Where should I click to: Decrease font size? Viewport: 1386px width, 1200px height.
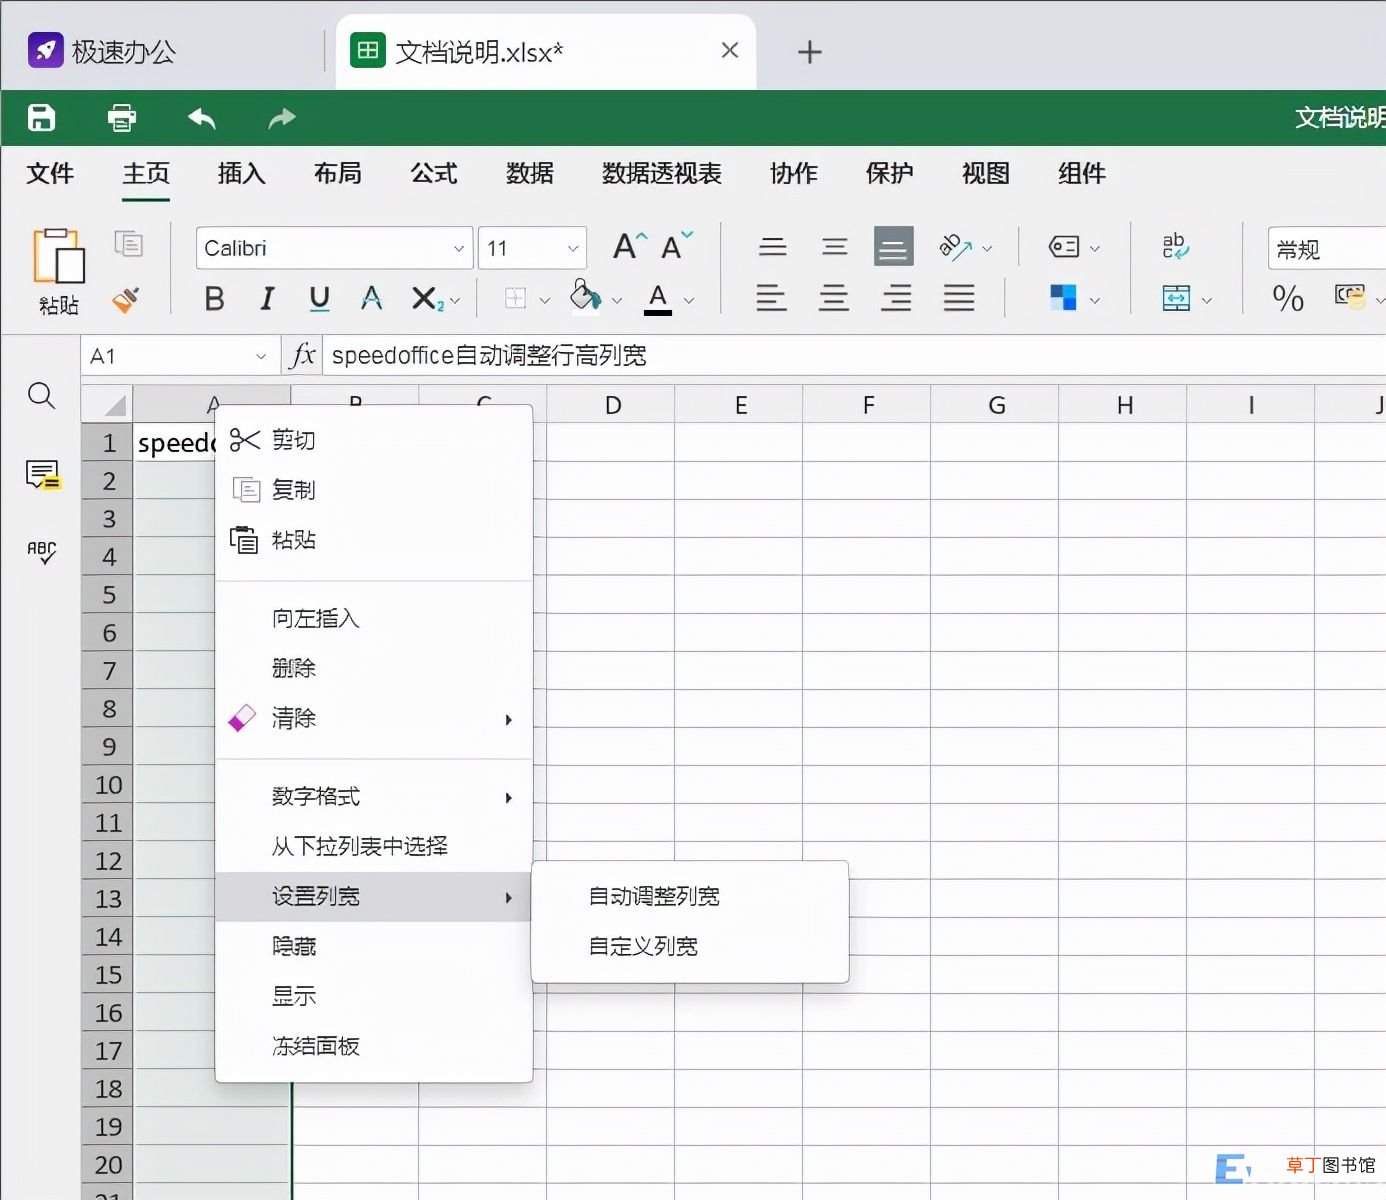click(677, 246)
